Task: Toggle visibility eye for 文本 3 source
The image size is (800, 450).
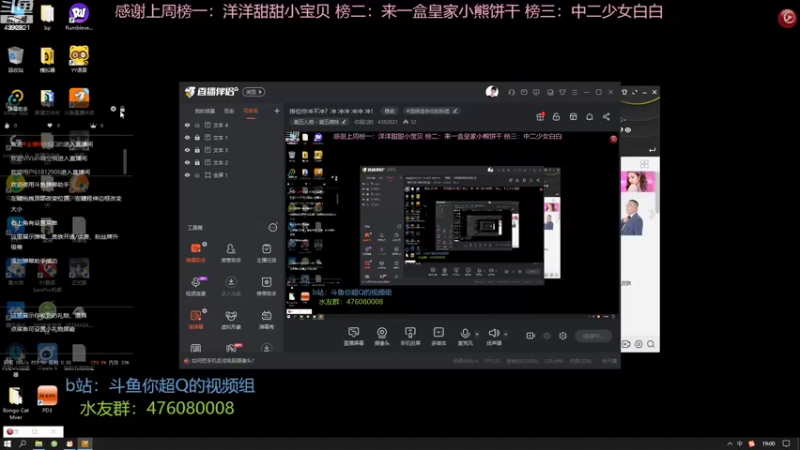Action: tap(187, 150)
